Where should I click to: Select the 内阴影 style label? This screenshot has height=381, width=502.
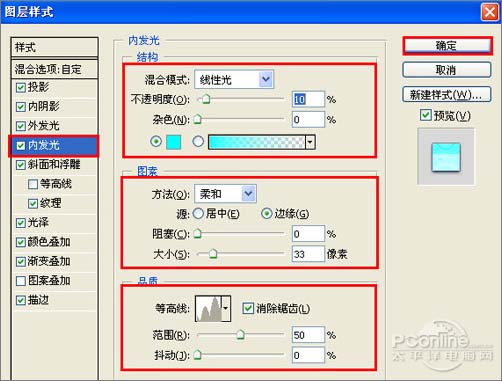tap(44, 106)
